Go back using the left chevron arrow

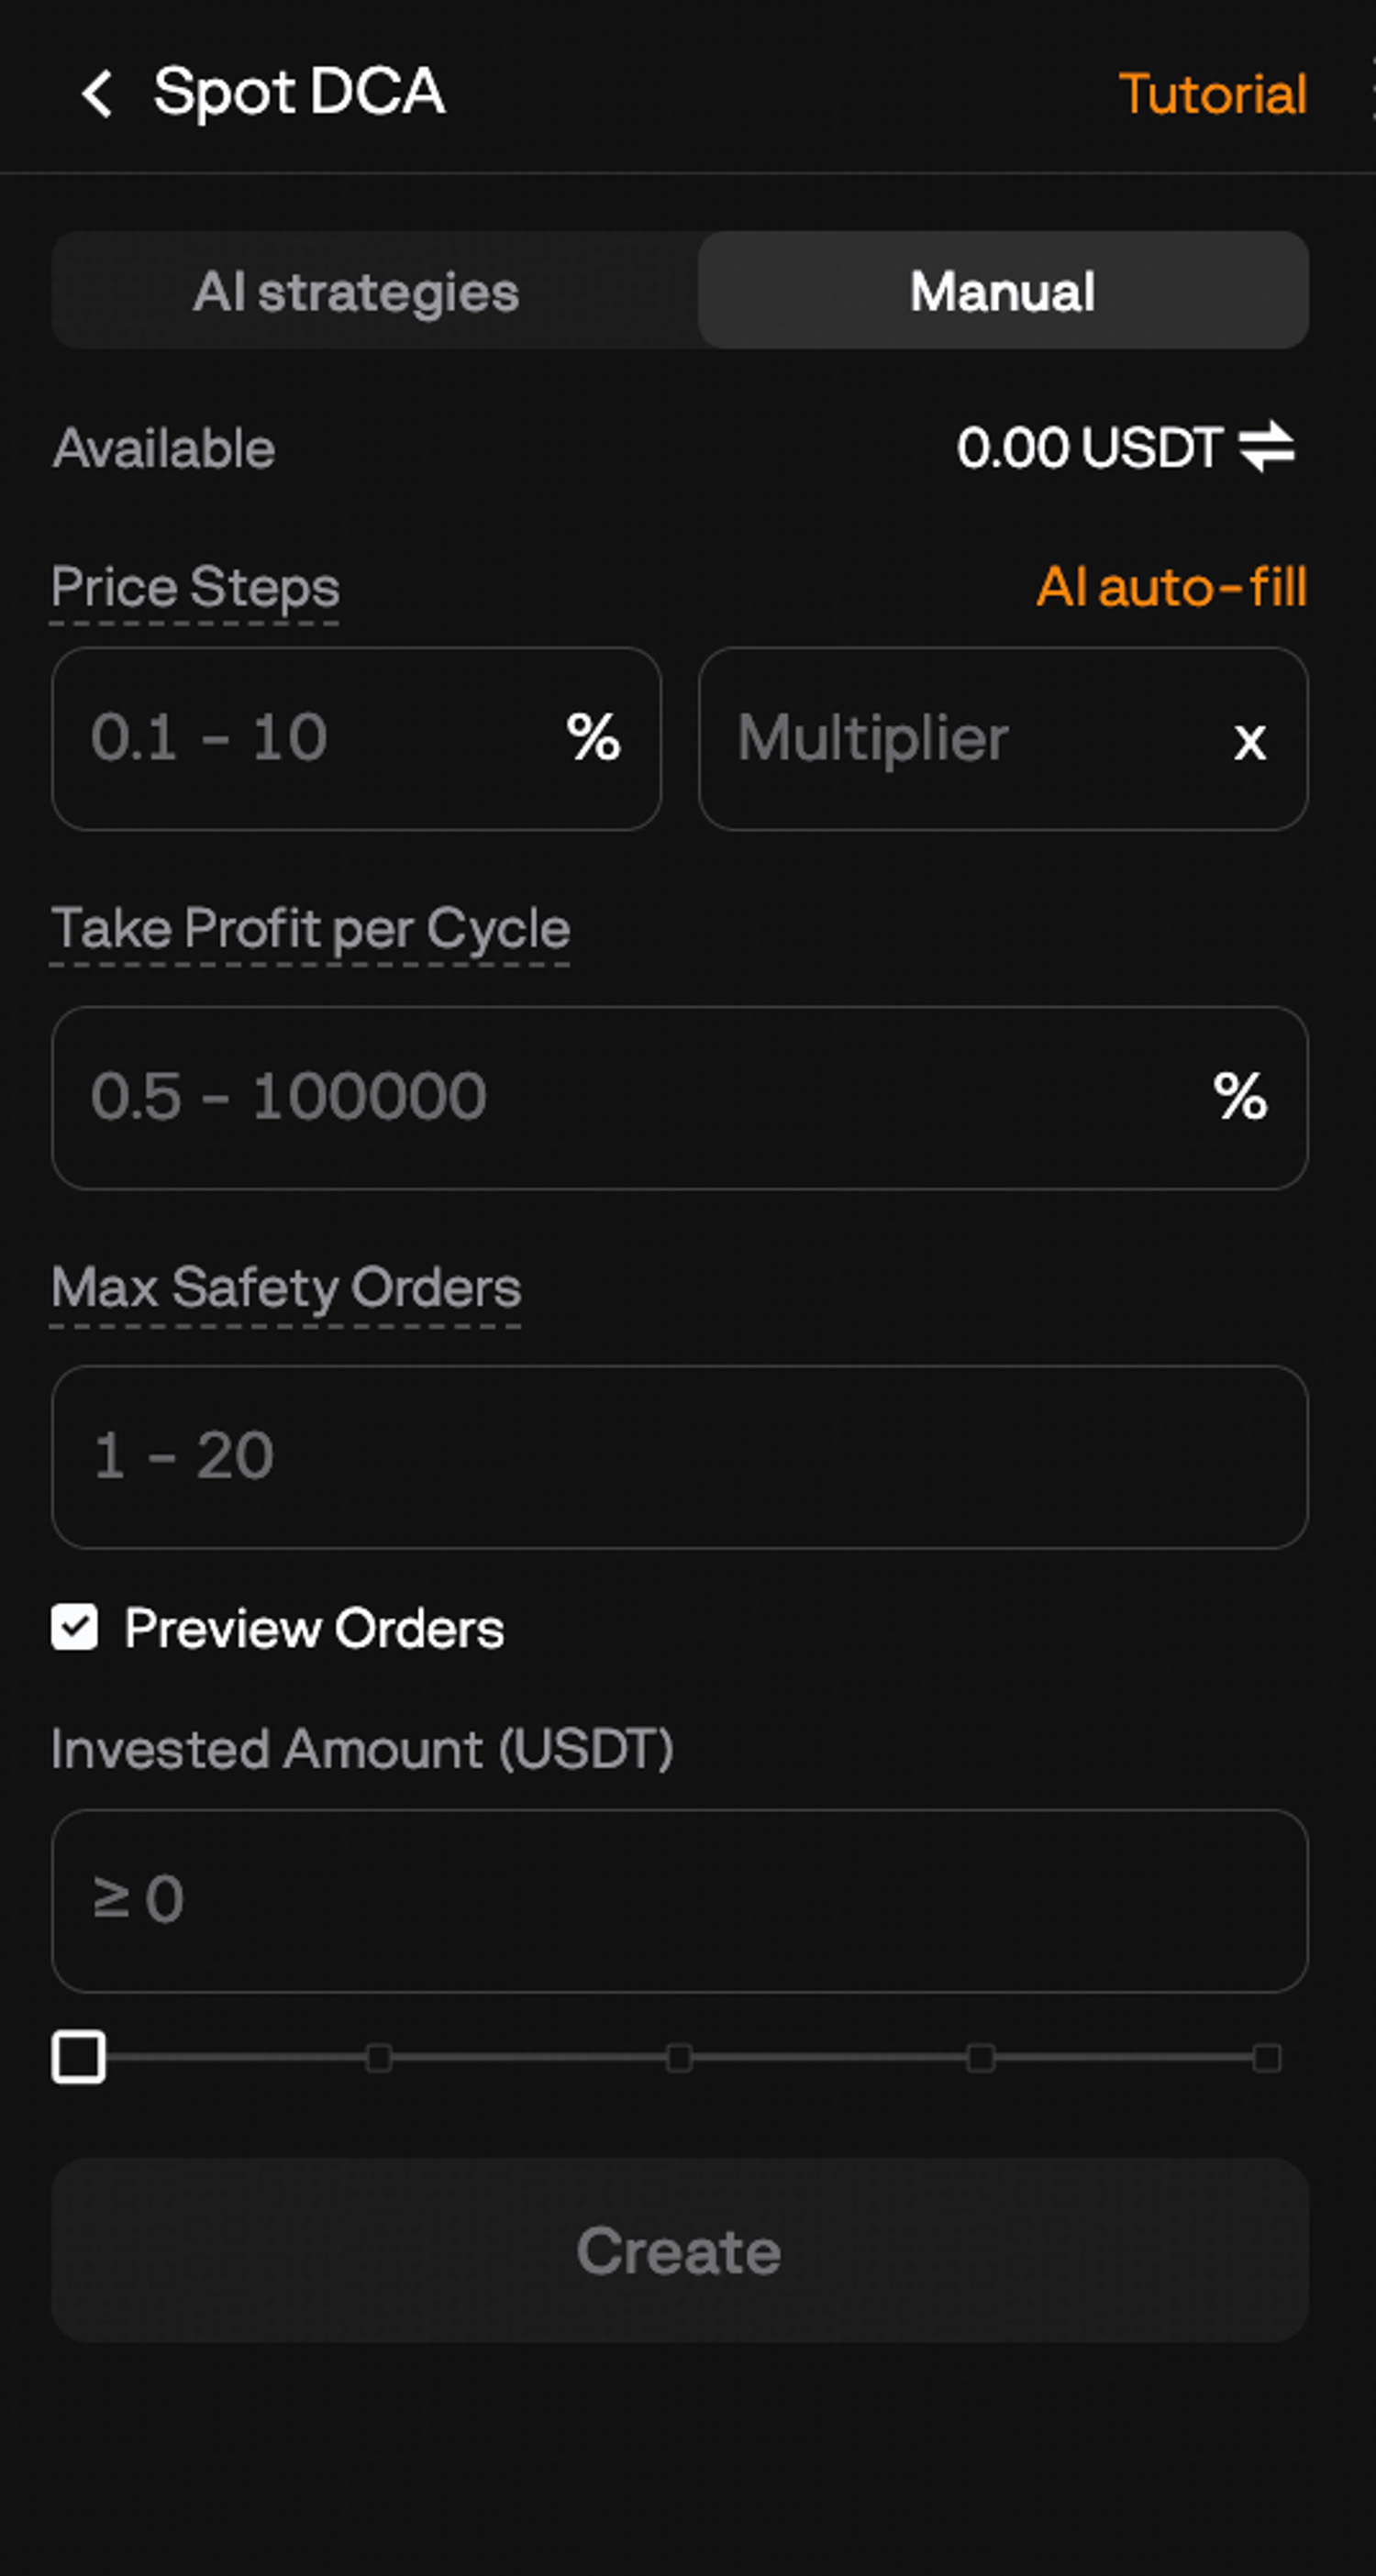tap(97, 94)
